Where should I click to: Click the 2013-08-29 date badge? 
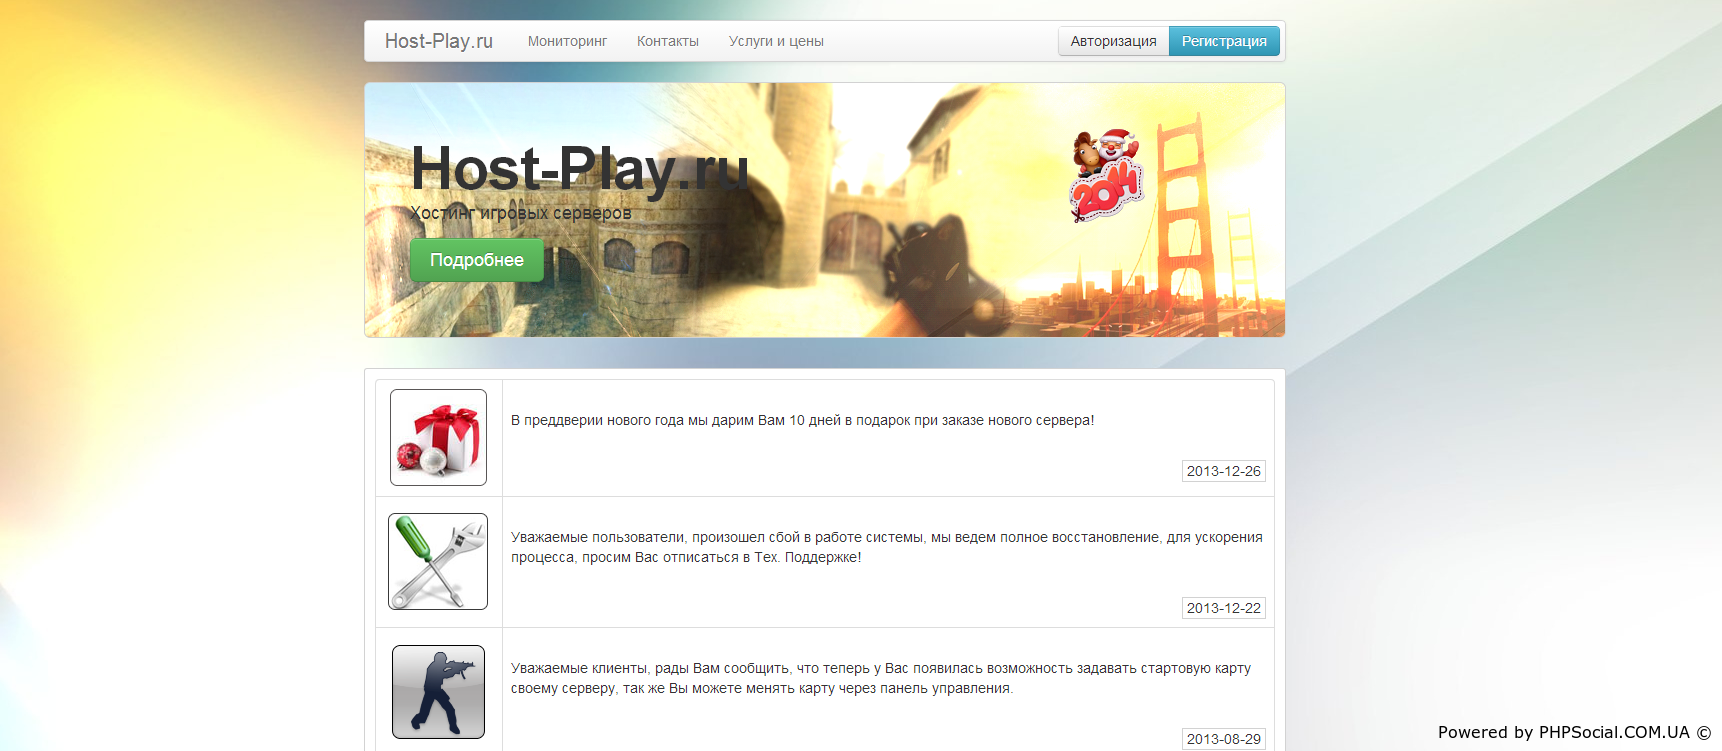click(1223, 739)
